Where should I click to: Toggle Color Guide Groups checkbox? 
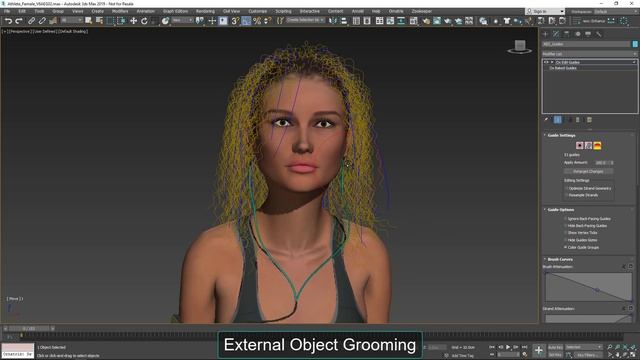(x=566, y=247)
